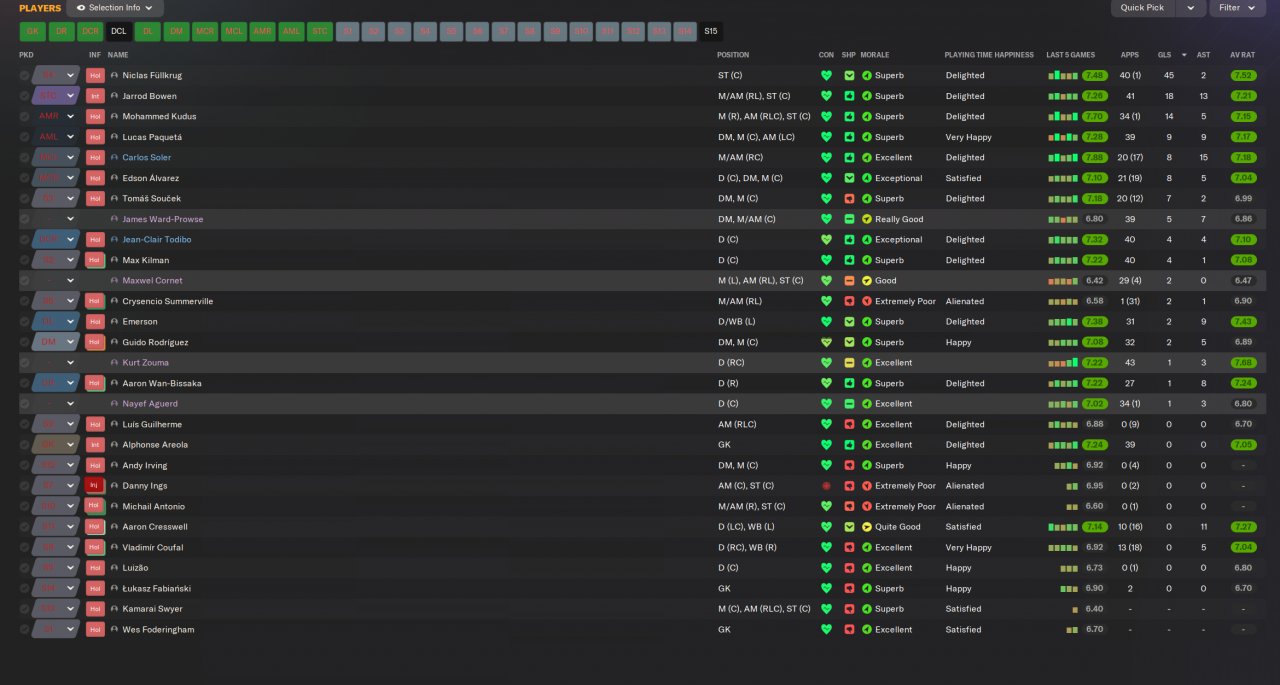The image size is (1280, 685).
Task: Toggle the picked checkmark for Lucas Paquetá
Action: click(25, 137)
